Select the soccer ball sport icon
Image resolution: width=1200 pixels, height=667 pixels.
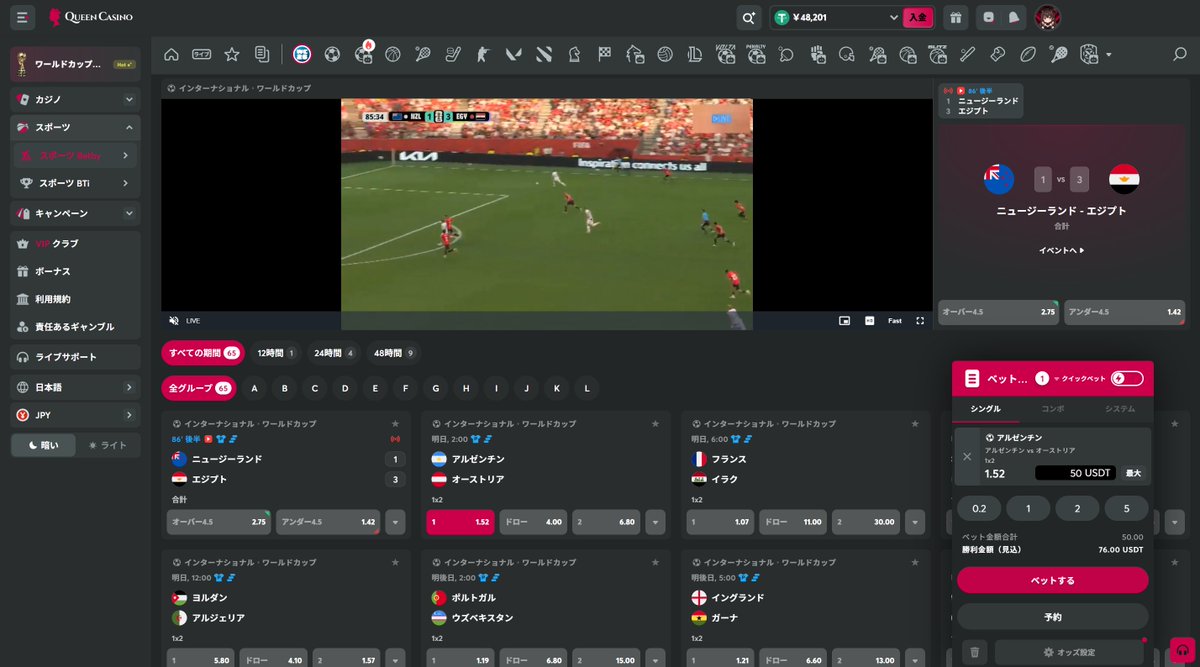(333, 54)
